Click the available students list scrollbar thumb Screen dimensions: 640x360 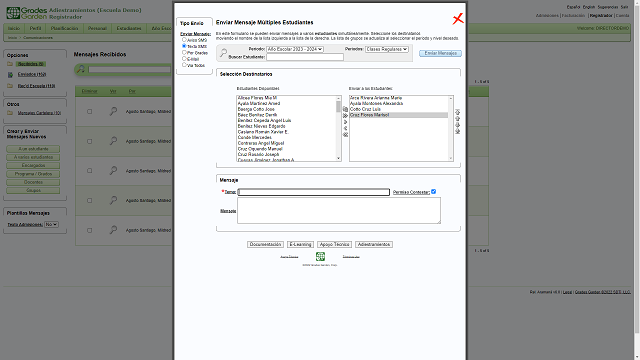[338, 107]
